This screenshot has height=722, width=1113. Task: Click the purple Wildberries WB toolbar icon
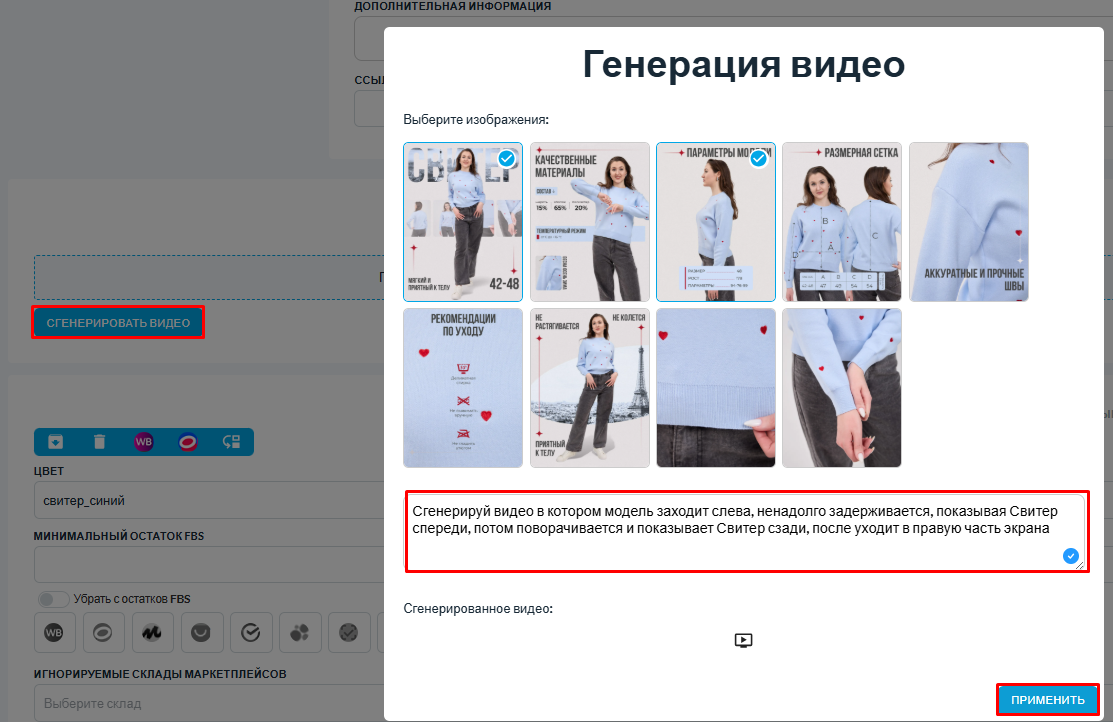coord(144,441)
